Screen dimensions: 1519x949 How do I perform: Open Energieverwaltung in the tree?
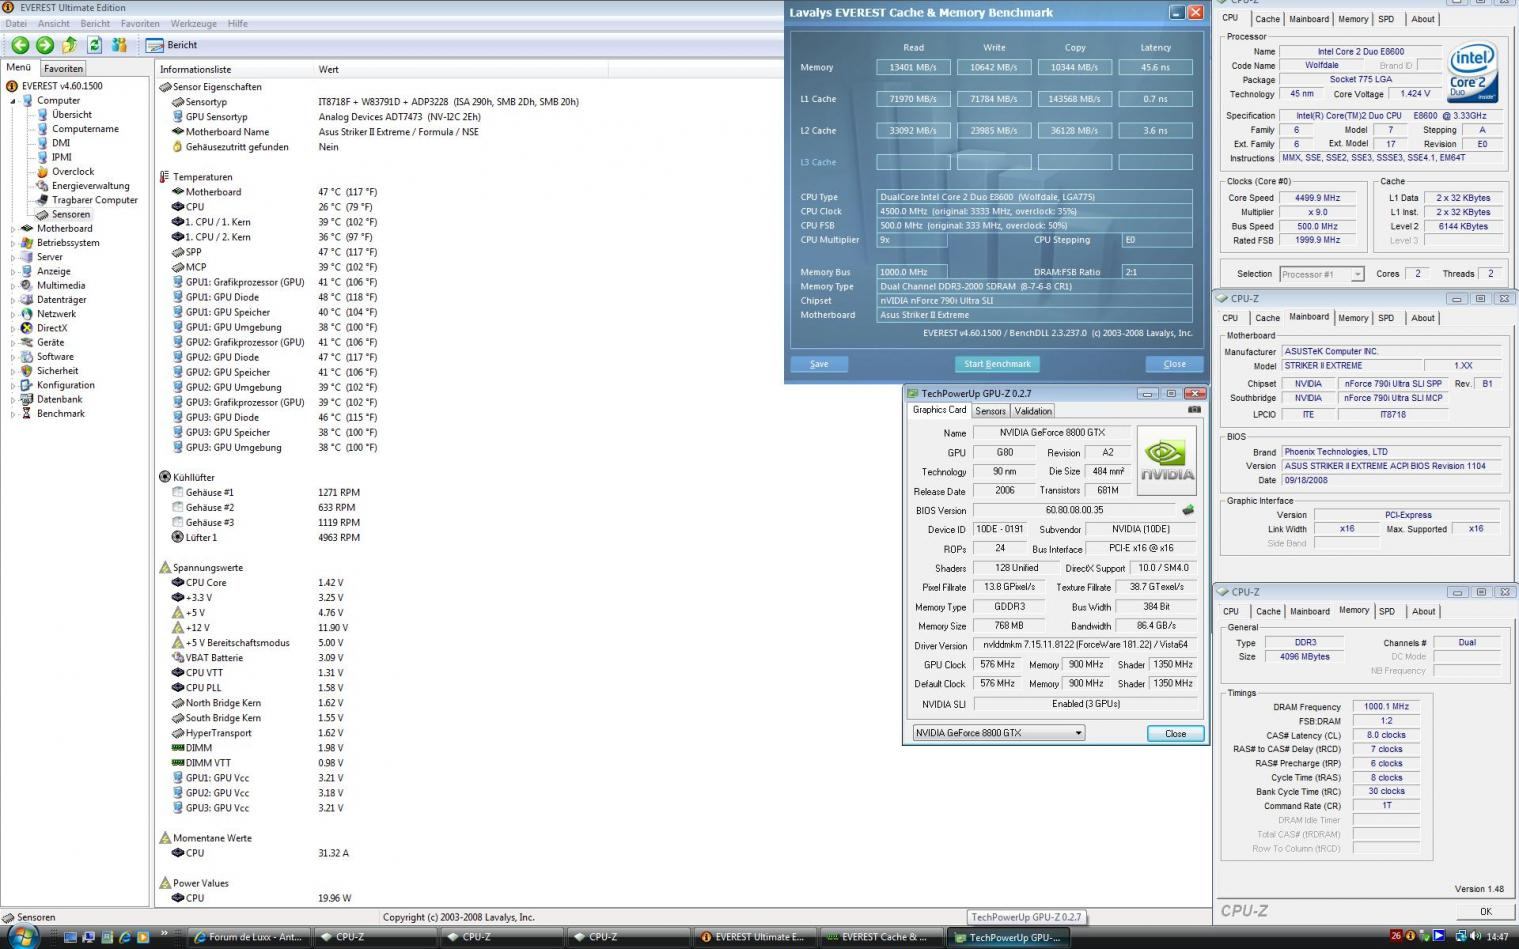[x=90, y=185]
